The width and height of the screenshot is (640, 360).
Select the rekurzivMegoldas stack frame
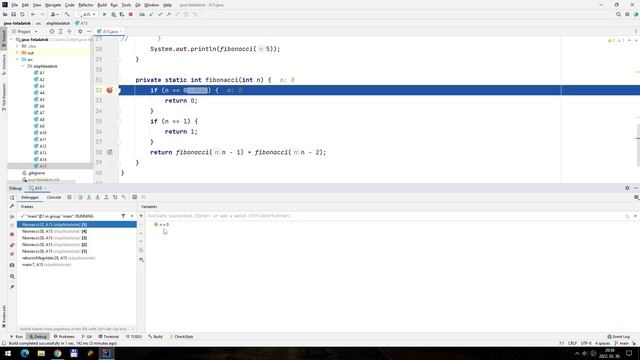pos(58,258)
